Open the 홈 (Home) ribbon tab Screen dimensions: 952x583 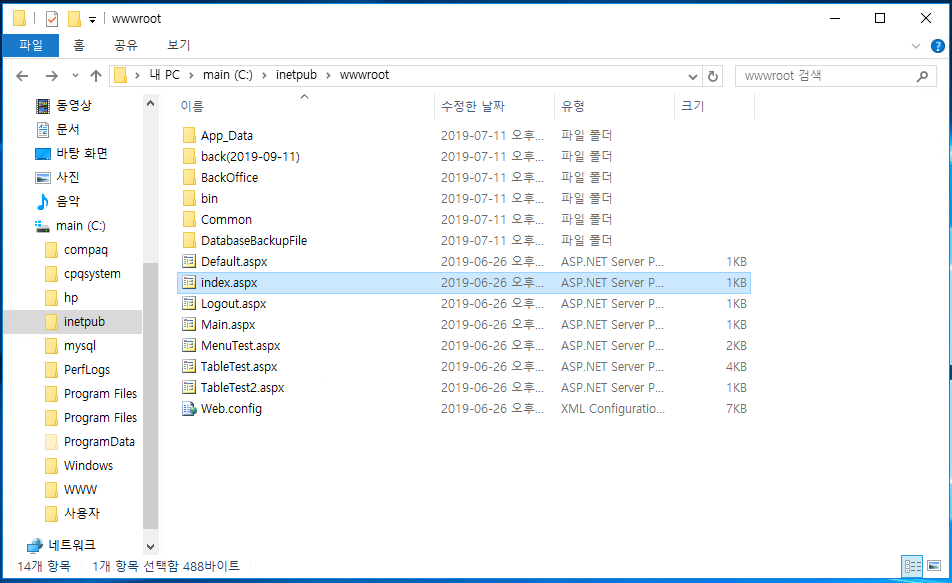point(79,46)
